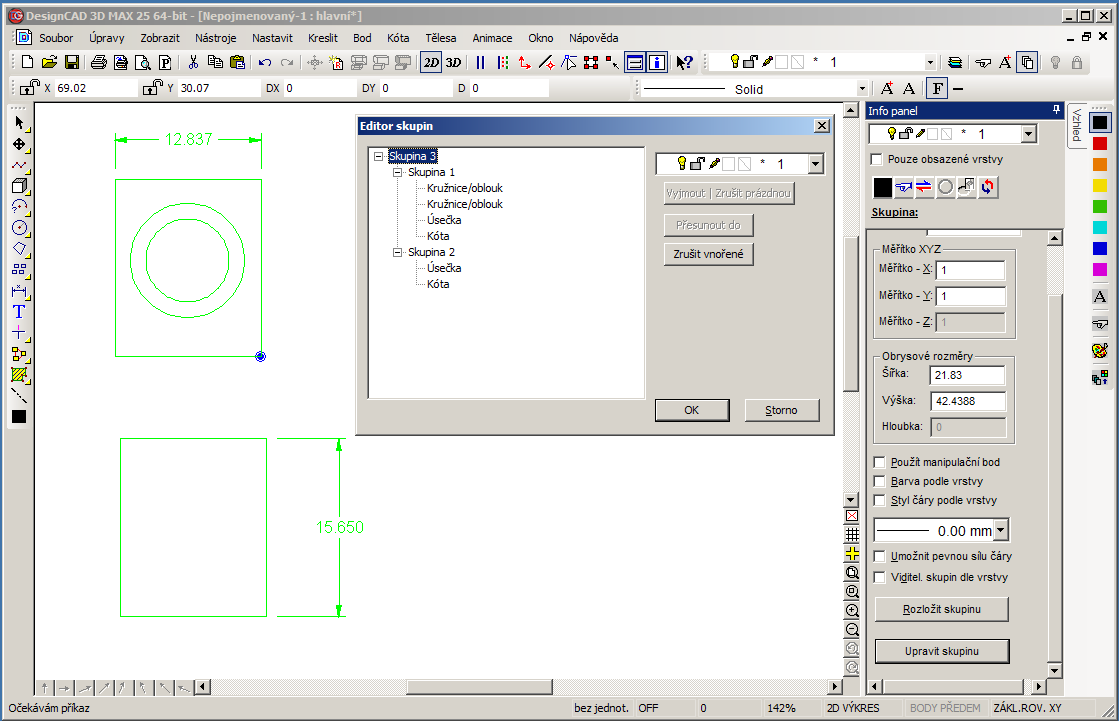Choose the move tool in the left toolbox
The width and height of the screenshot is (1119, 721).
click(x=19, y=144)
